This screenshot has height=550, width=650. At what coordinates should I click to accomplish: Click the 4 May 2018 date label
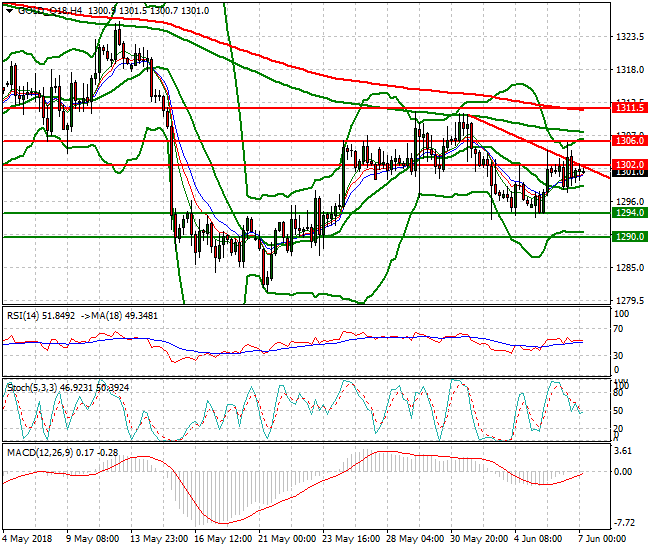(x=27, y=539)
